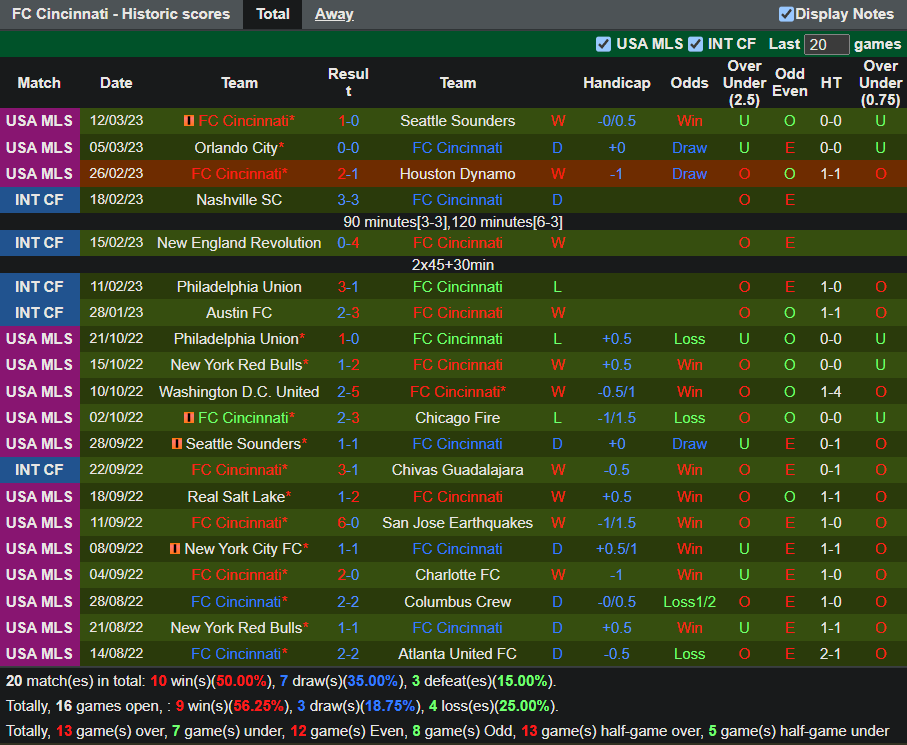The height and width of the screenshot is (745, 907).
Task: Click the Last games number input field
Action: coord(826,45)
